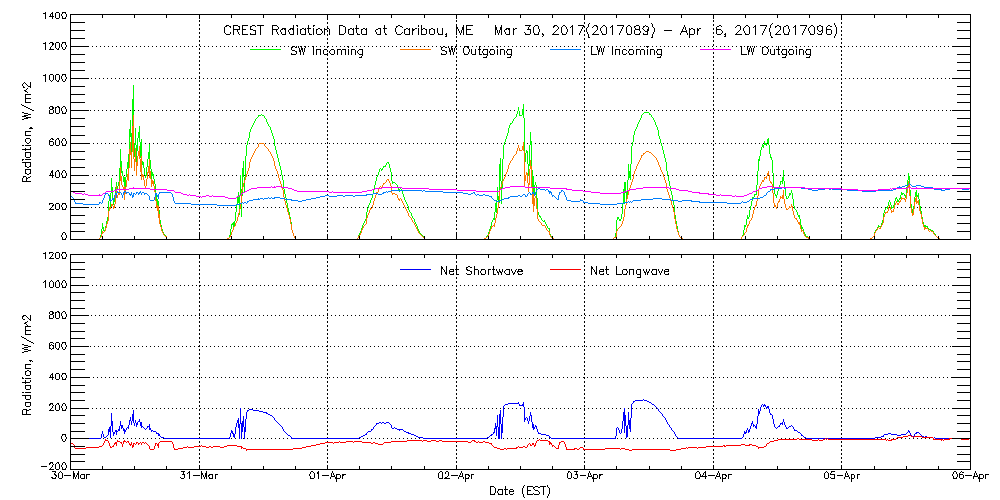Click the LW Incoming legend label

coord(626,51)
